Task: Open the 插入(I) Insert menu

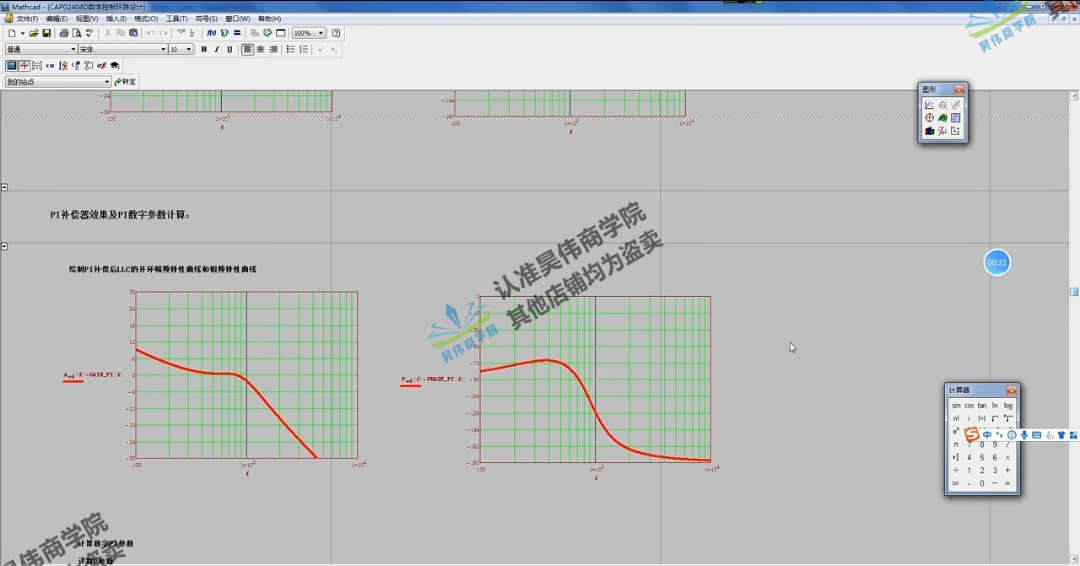Action: 116,19
